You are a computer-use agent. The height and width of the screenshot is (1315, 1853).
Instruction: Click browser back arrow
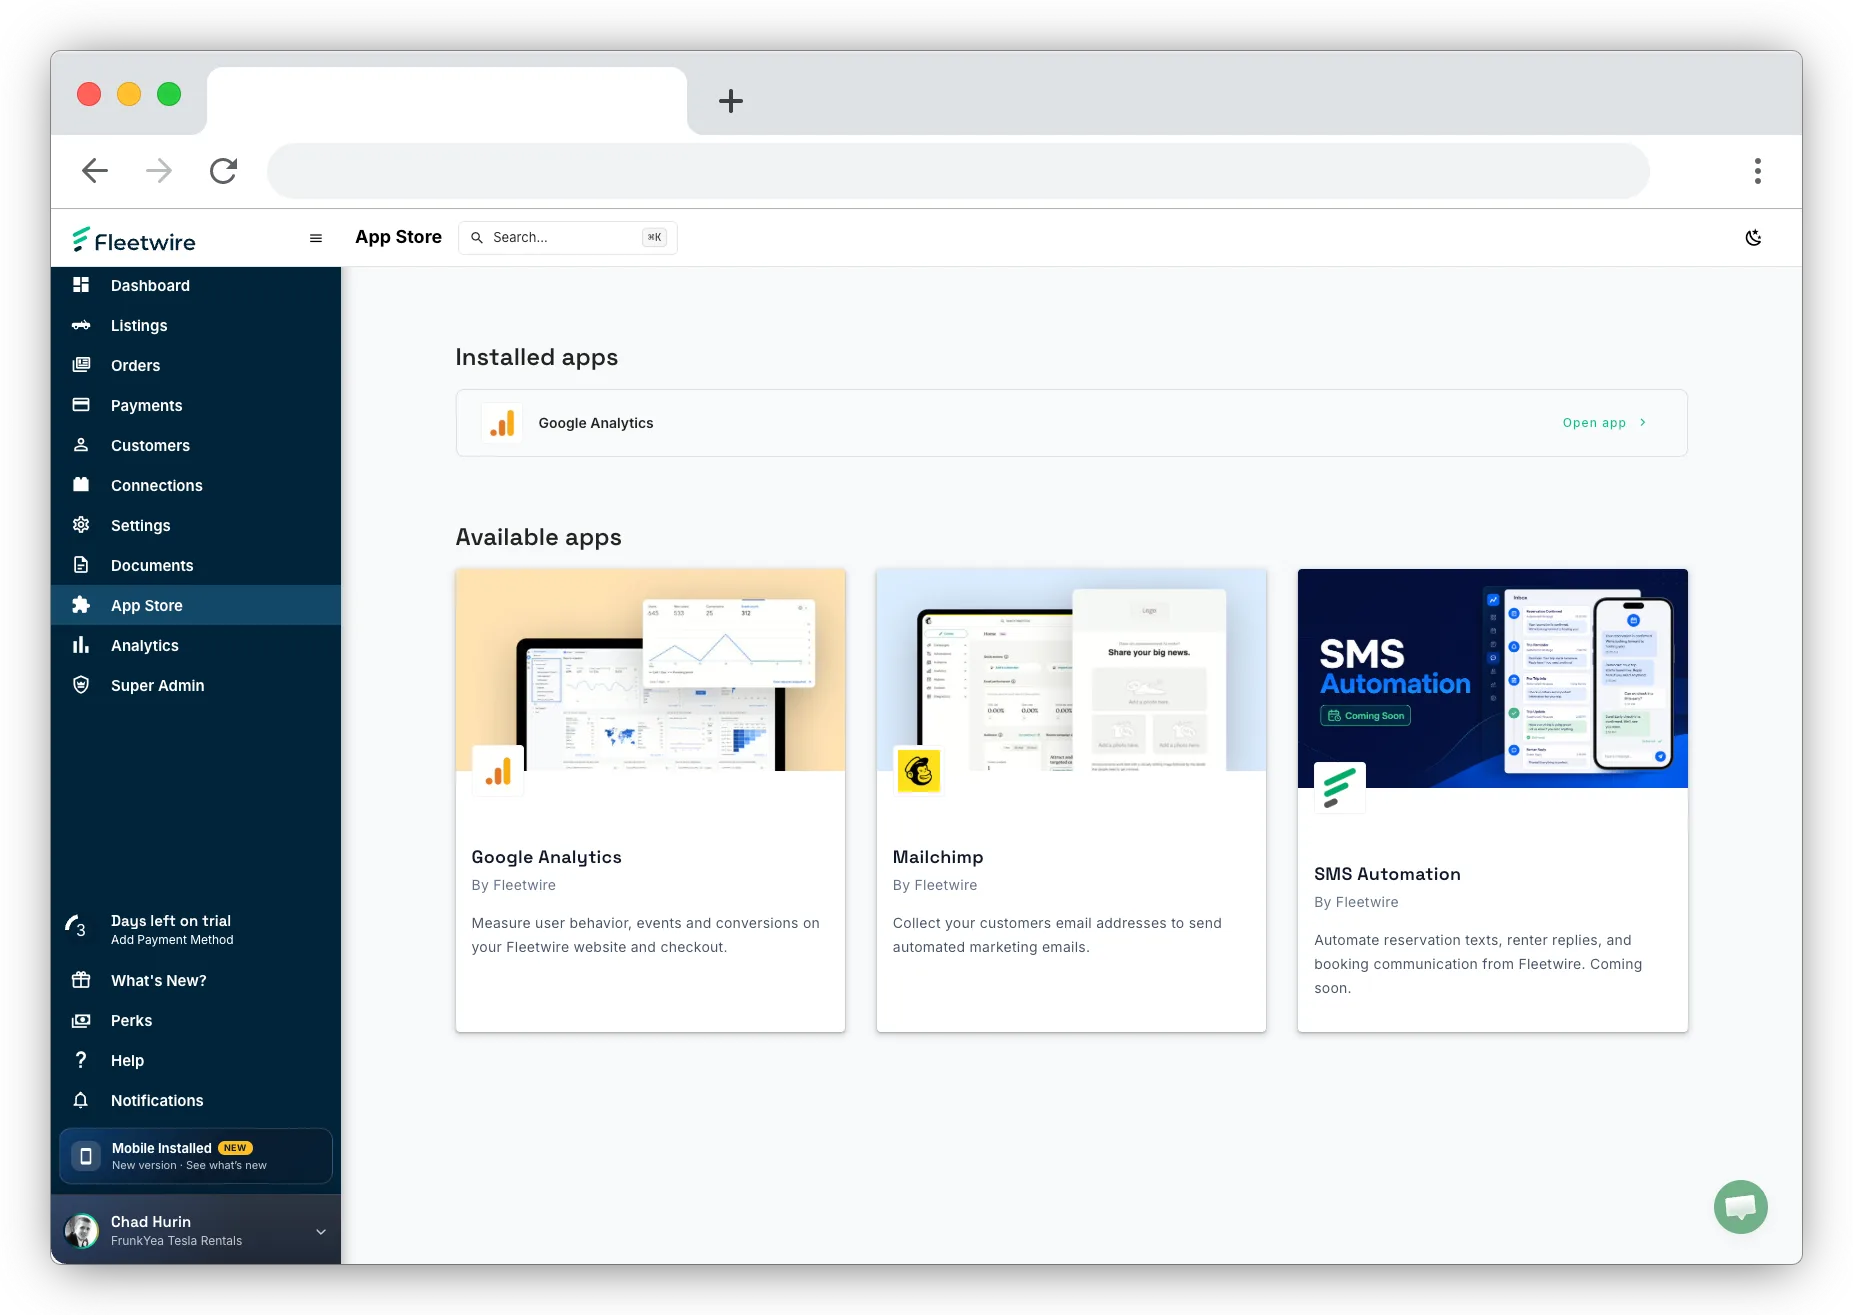click(x=95, y=171)
